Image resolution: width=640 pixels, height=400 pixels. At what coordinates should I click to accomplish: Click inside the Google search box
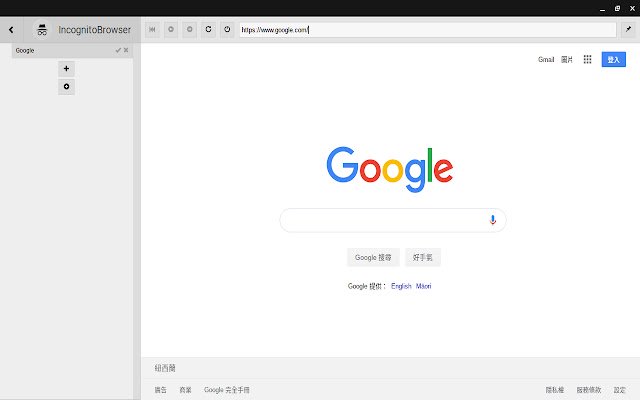point(393,220)
